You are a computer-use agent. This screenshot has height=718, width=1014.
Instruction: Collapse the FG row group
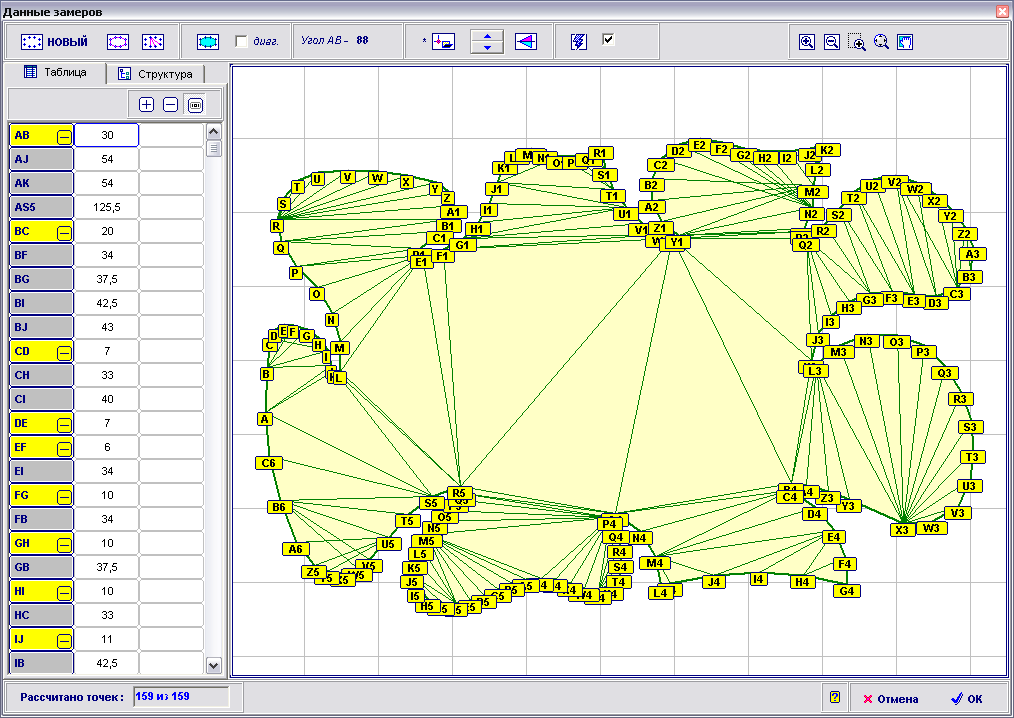tap(63, 495)
